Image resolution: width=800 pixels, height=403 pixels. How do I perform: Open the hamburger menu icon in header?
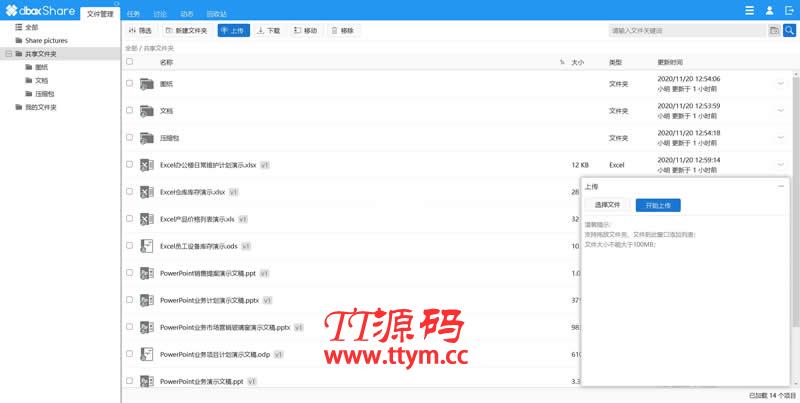749,10
